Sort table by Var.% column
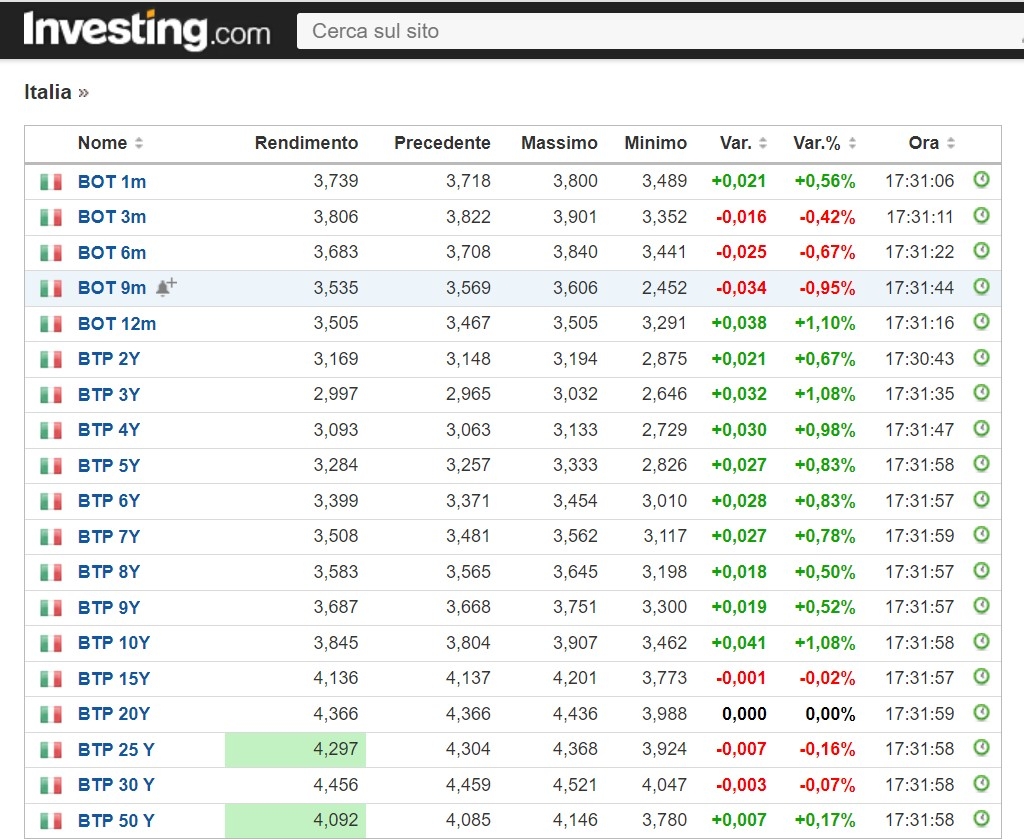 [x=824, y=143]
